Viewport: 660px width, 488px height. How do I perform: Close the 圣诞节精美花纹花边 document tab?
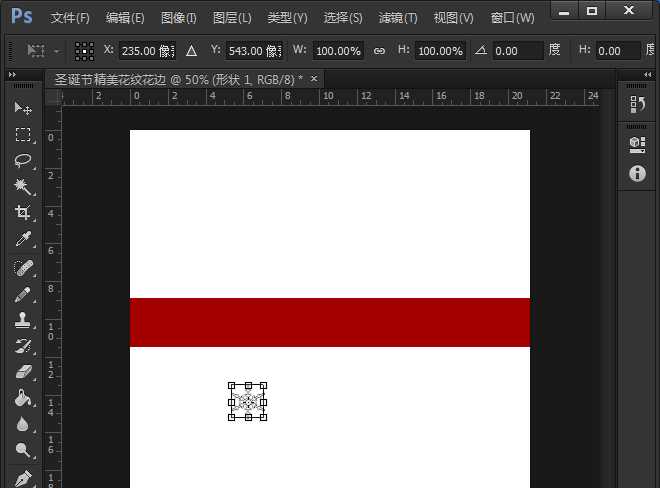314,78
